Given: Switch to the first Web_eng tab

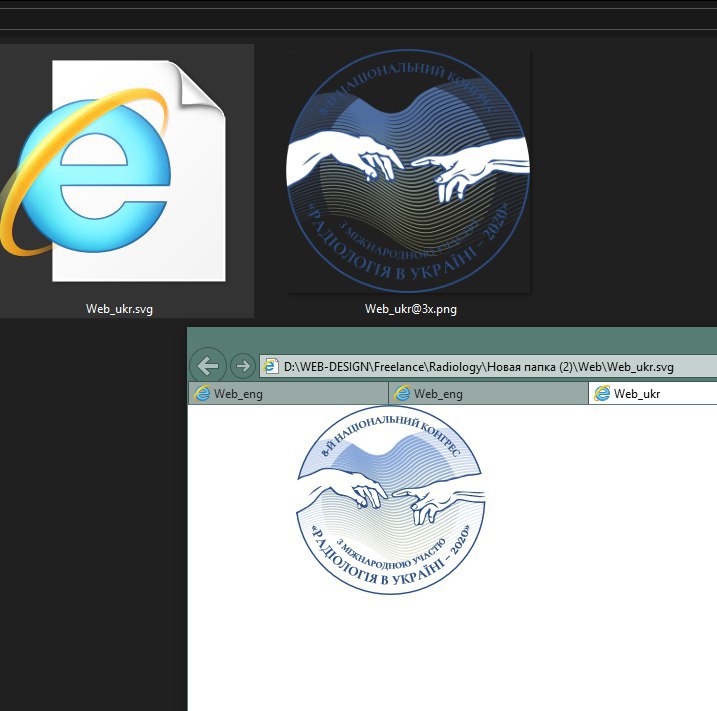Looking at the screenshot, I should [x=288, y=394].
